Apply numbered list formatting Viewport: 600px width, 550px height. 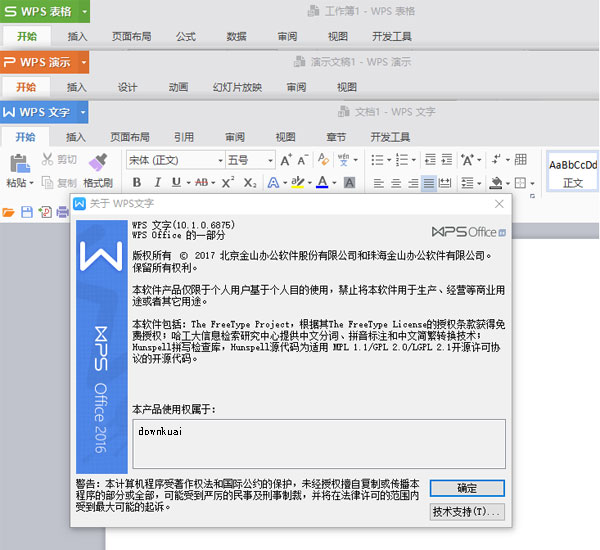pyautogui.click(x=402, y=160)
